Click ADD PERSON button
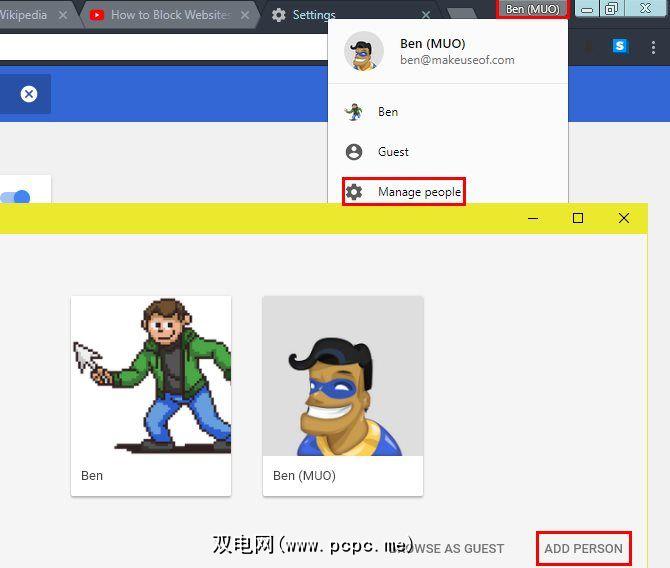Viewport: 670px width, 568px height. coord(583,548)
